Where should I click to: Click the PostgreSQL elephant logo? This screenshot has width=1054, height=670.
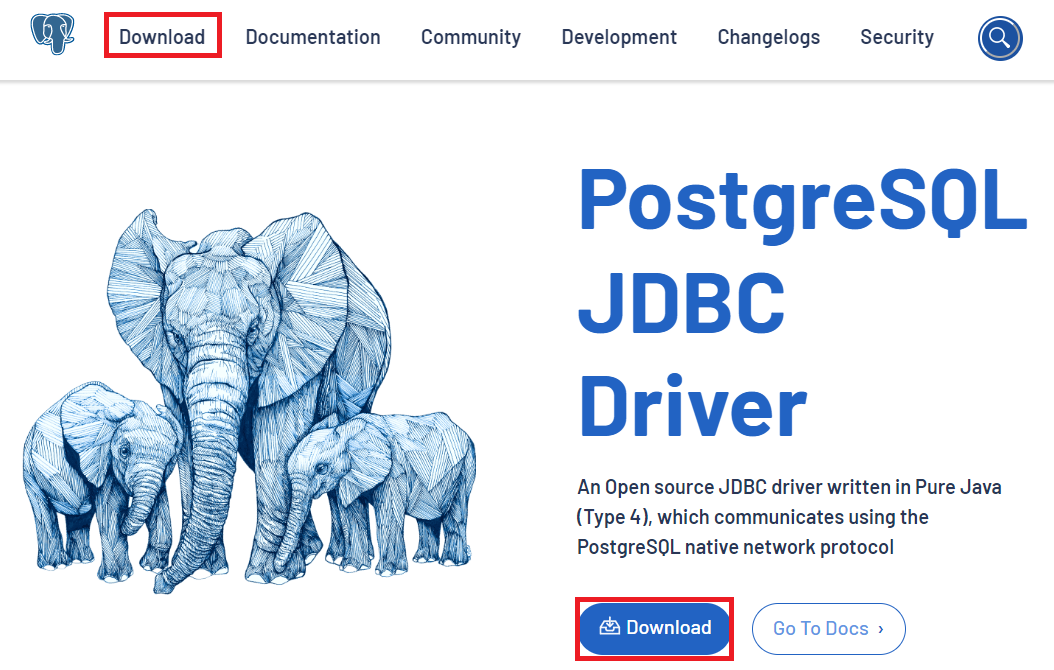coord(52,34)
